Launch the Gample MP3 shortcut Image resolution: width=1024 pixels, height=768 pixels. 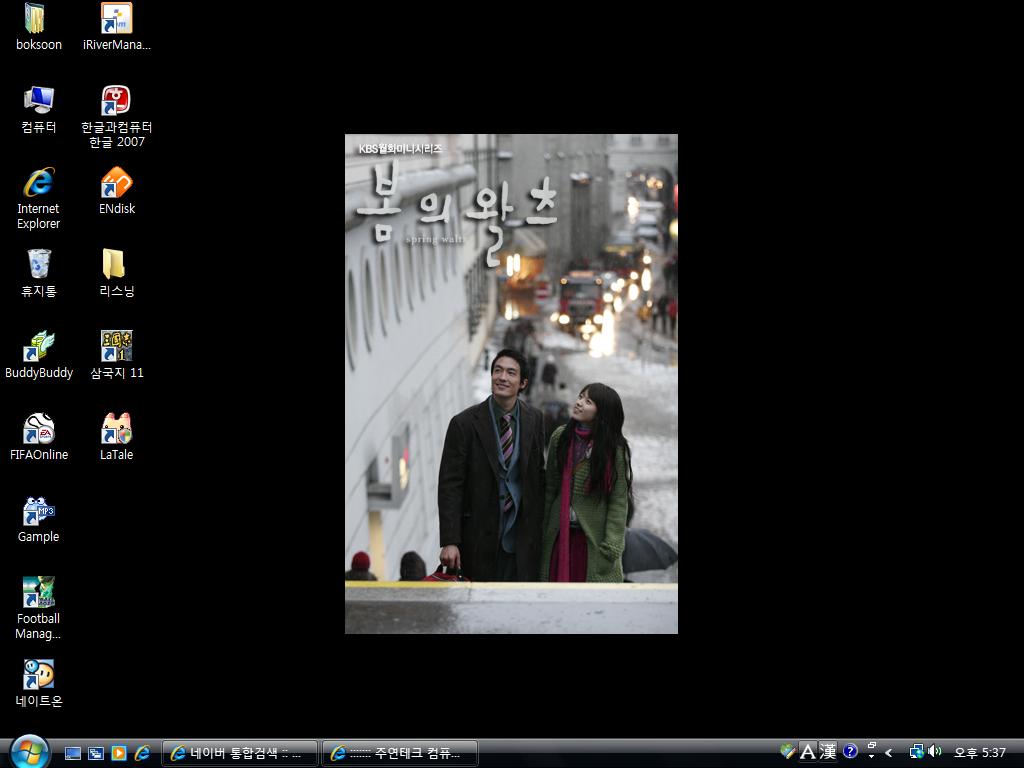point(38,519)
